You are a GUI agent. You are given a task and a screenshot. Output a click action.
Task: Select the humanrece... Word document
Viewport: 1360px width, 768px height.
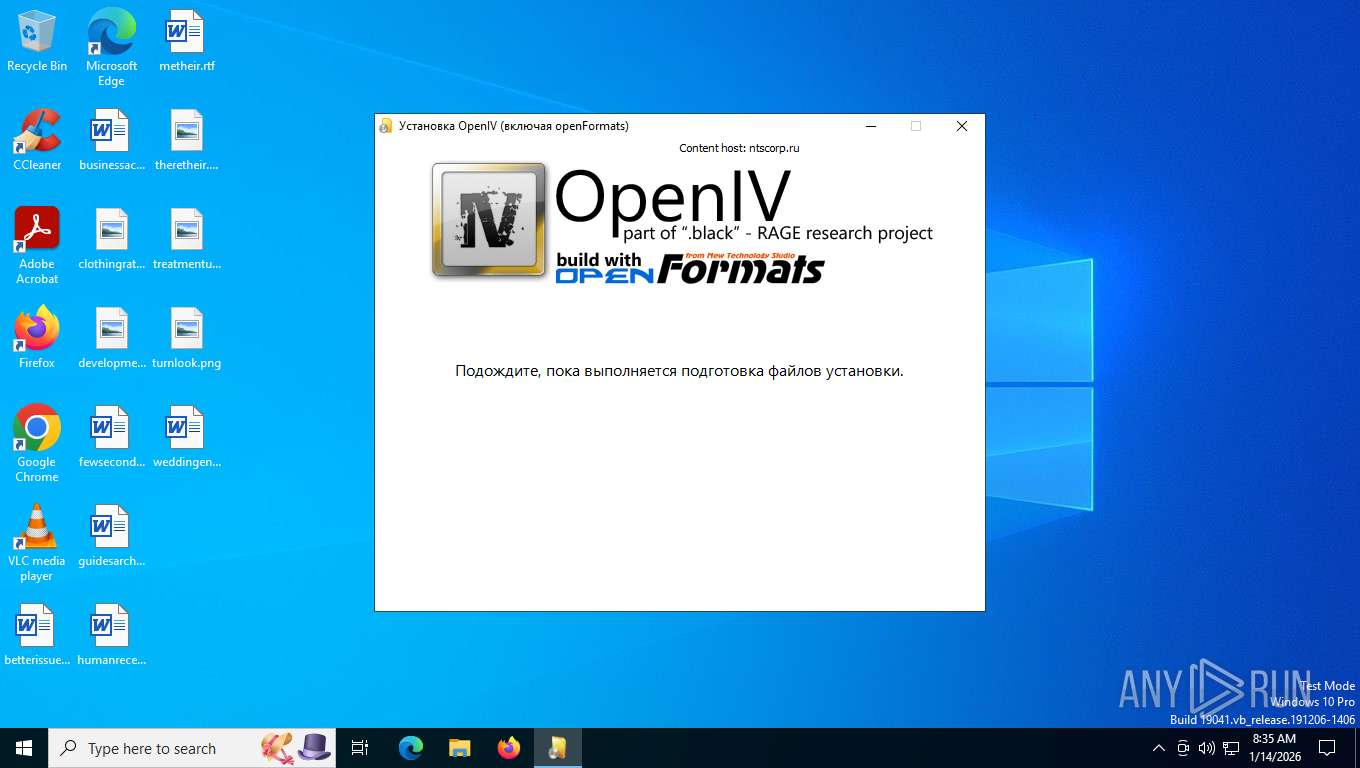pyautogui.click(x=111, y=636)
